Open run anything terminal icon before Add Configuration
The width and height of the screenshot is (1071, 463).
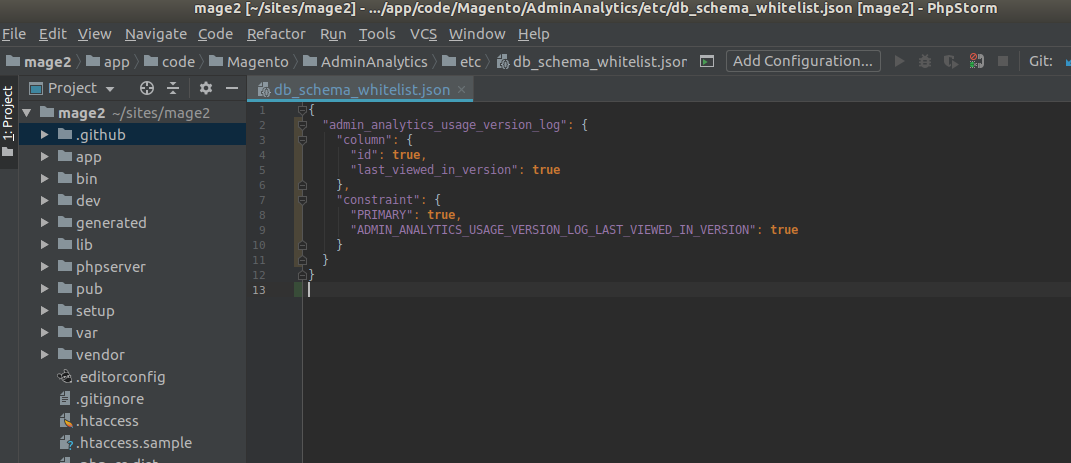coord(708,61)
